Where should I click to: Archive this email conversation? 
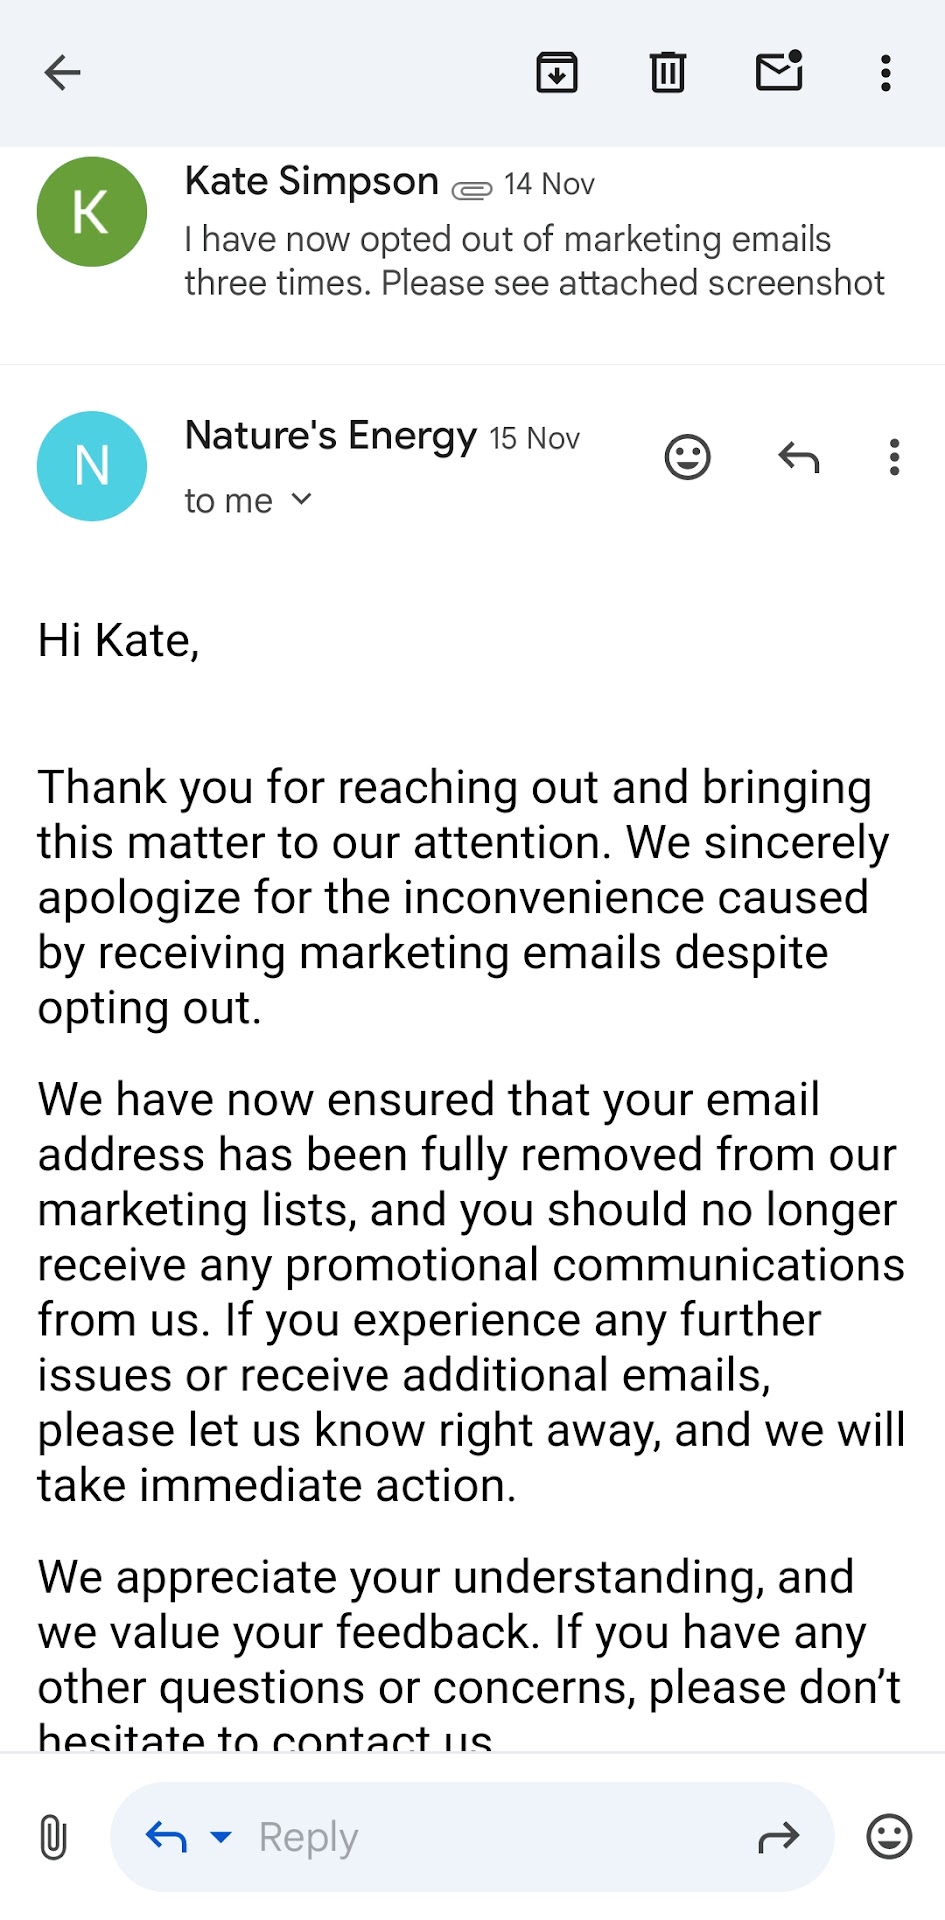pos(557,73)
